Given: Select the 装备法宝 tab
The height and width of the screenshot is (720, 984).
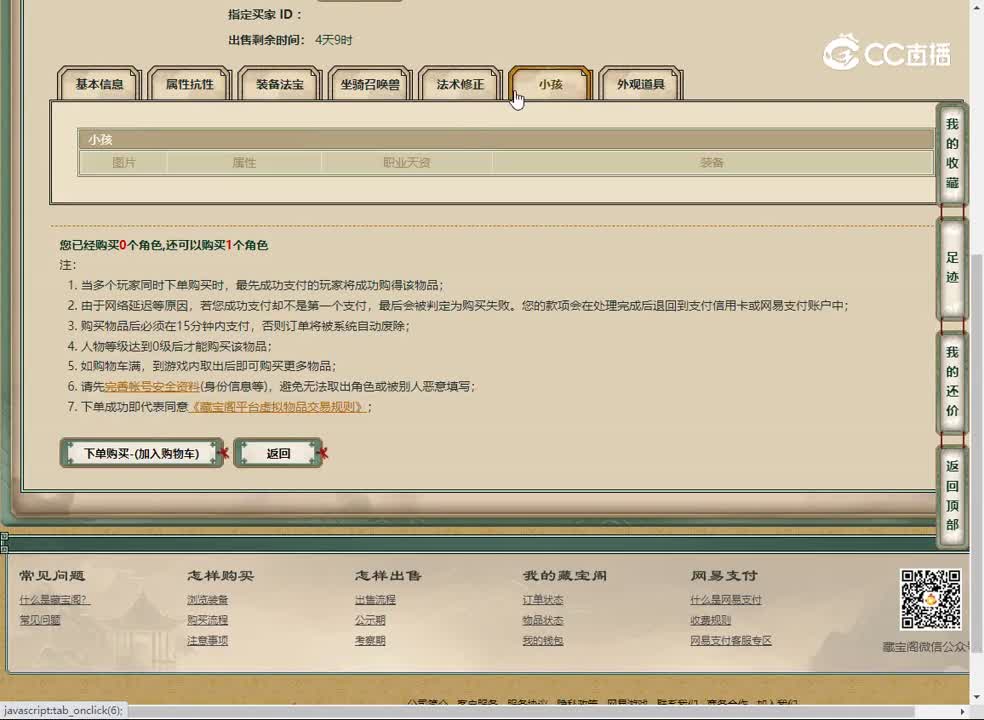Looking at the screenshot, I should (280, 85).
